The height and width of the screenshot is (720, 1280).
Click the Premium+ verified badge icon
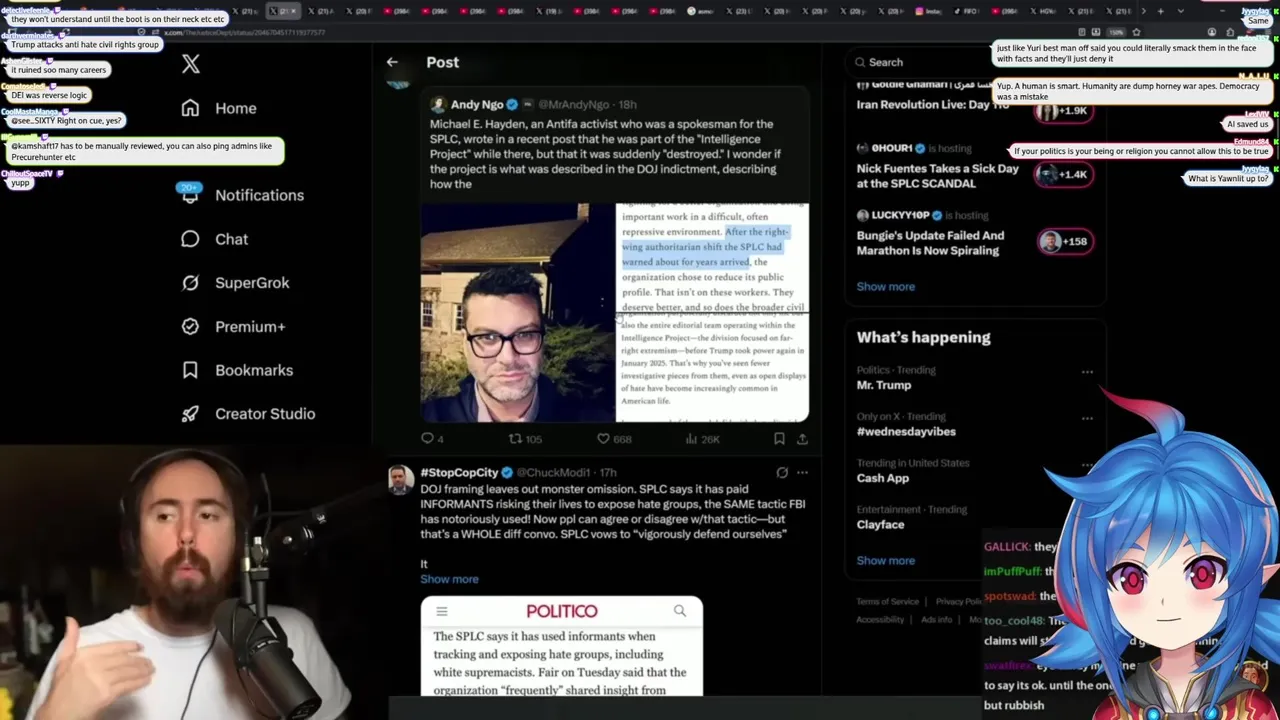[x=190, y=326]
